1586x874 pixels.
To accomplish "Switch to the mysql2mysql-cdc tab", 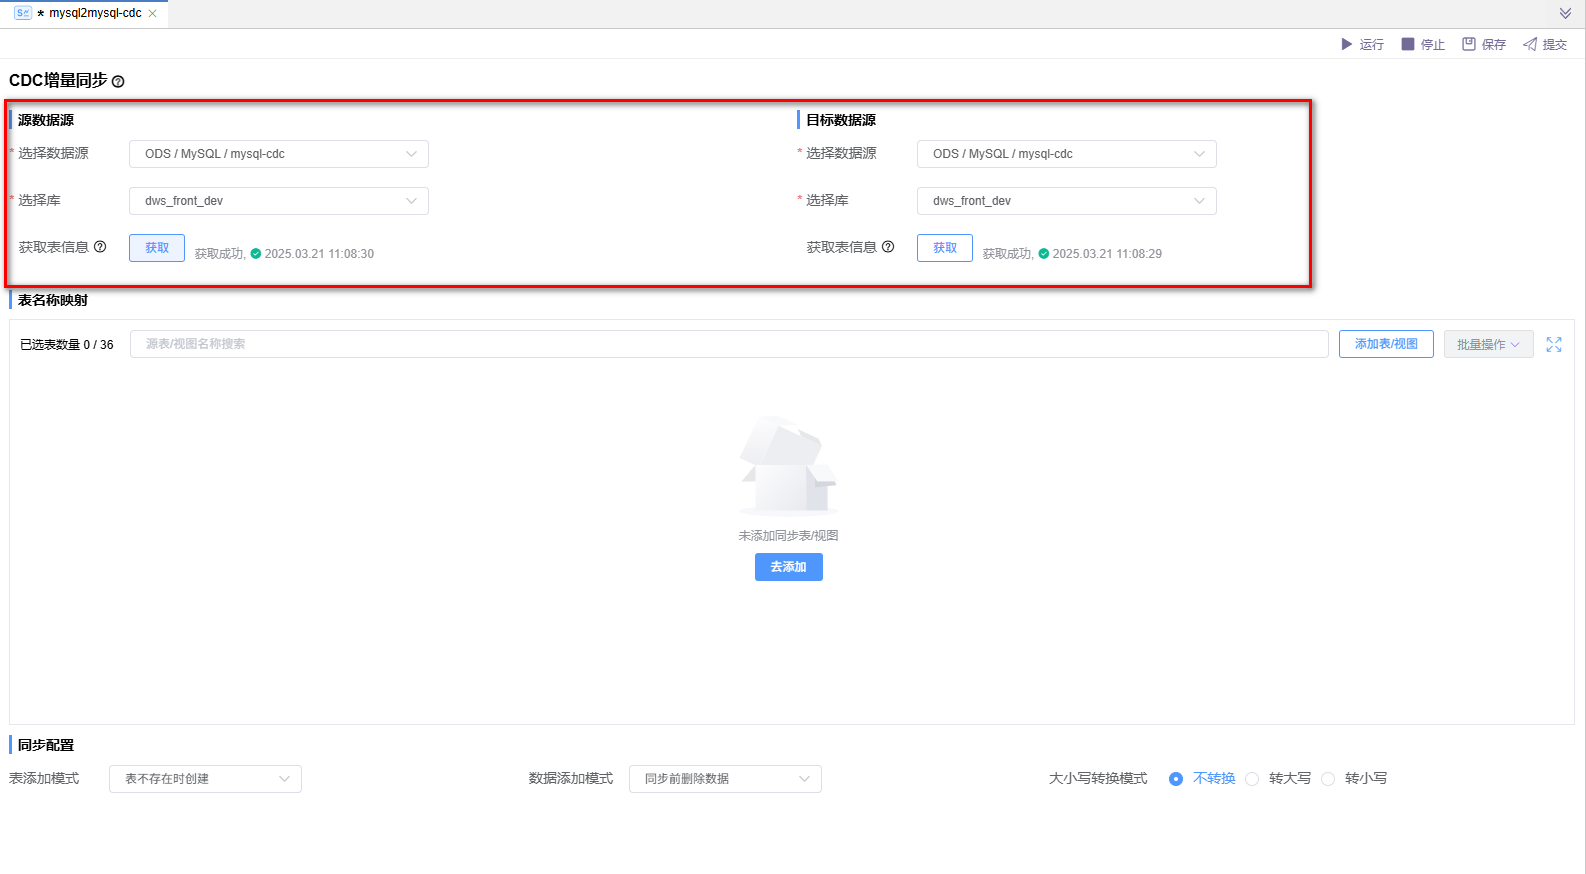I will (94, 13).
